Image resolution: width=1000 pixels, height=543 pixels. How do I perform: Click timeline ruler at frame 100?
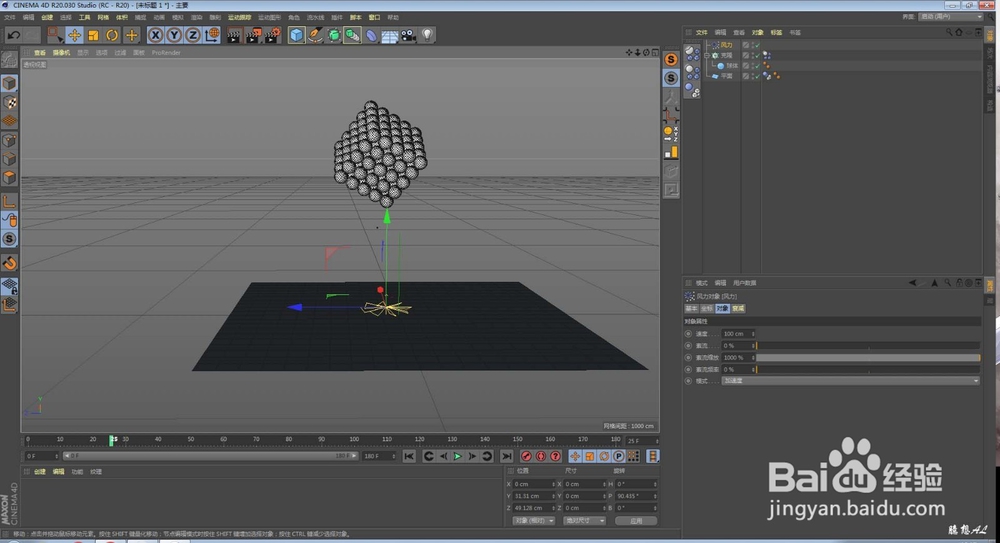click(x=354, y=440)
